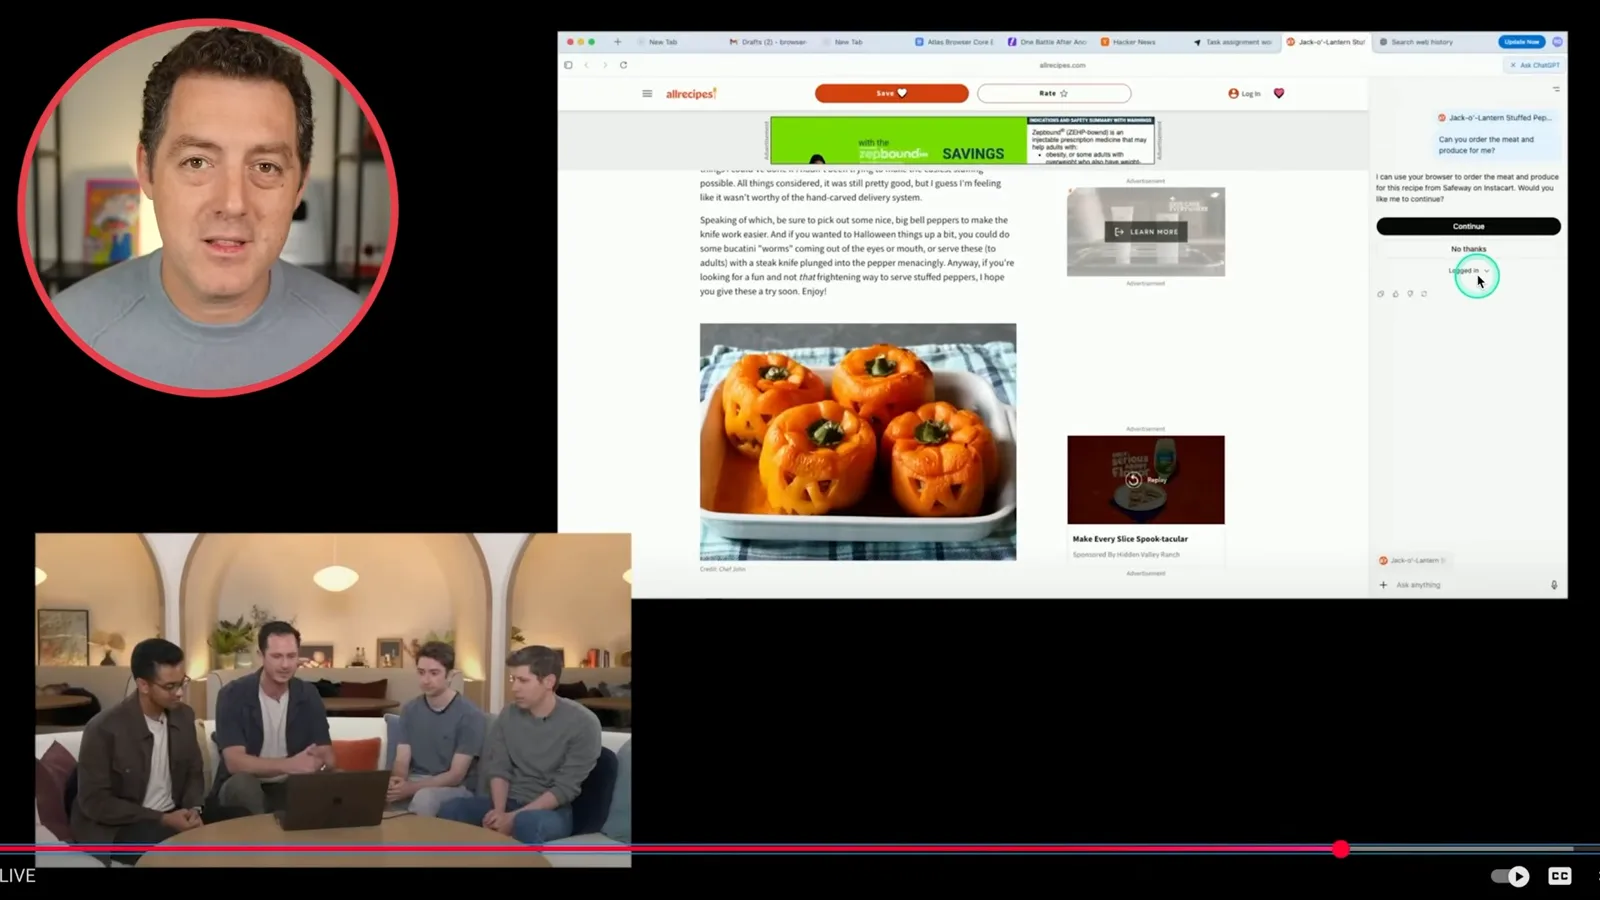The image size is (1600, 900).
Task: Click the Continue button in ChatGPT panel
Action: [x=1468, y=226]
